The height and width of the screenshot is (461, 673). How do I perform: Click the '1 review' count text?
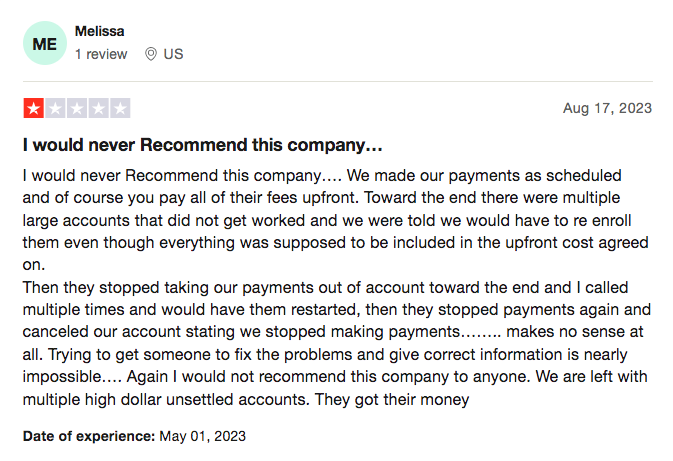[x=101, y=54]
